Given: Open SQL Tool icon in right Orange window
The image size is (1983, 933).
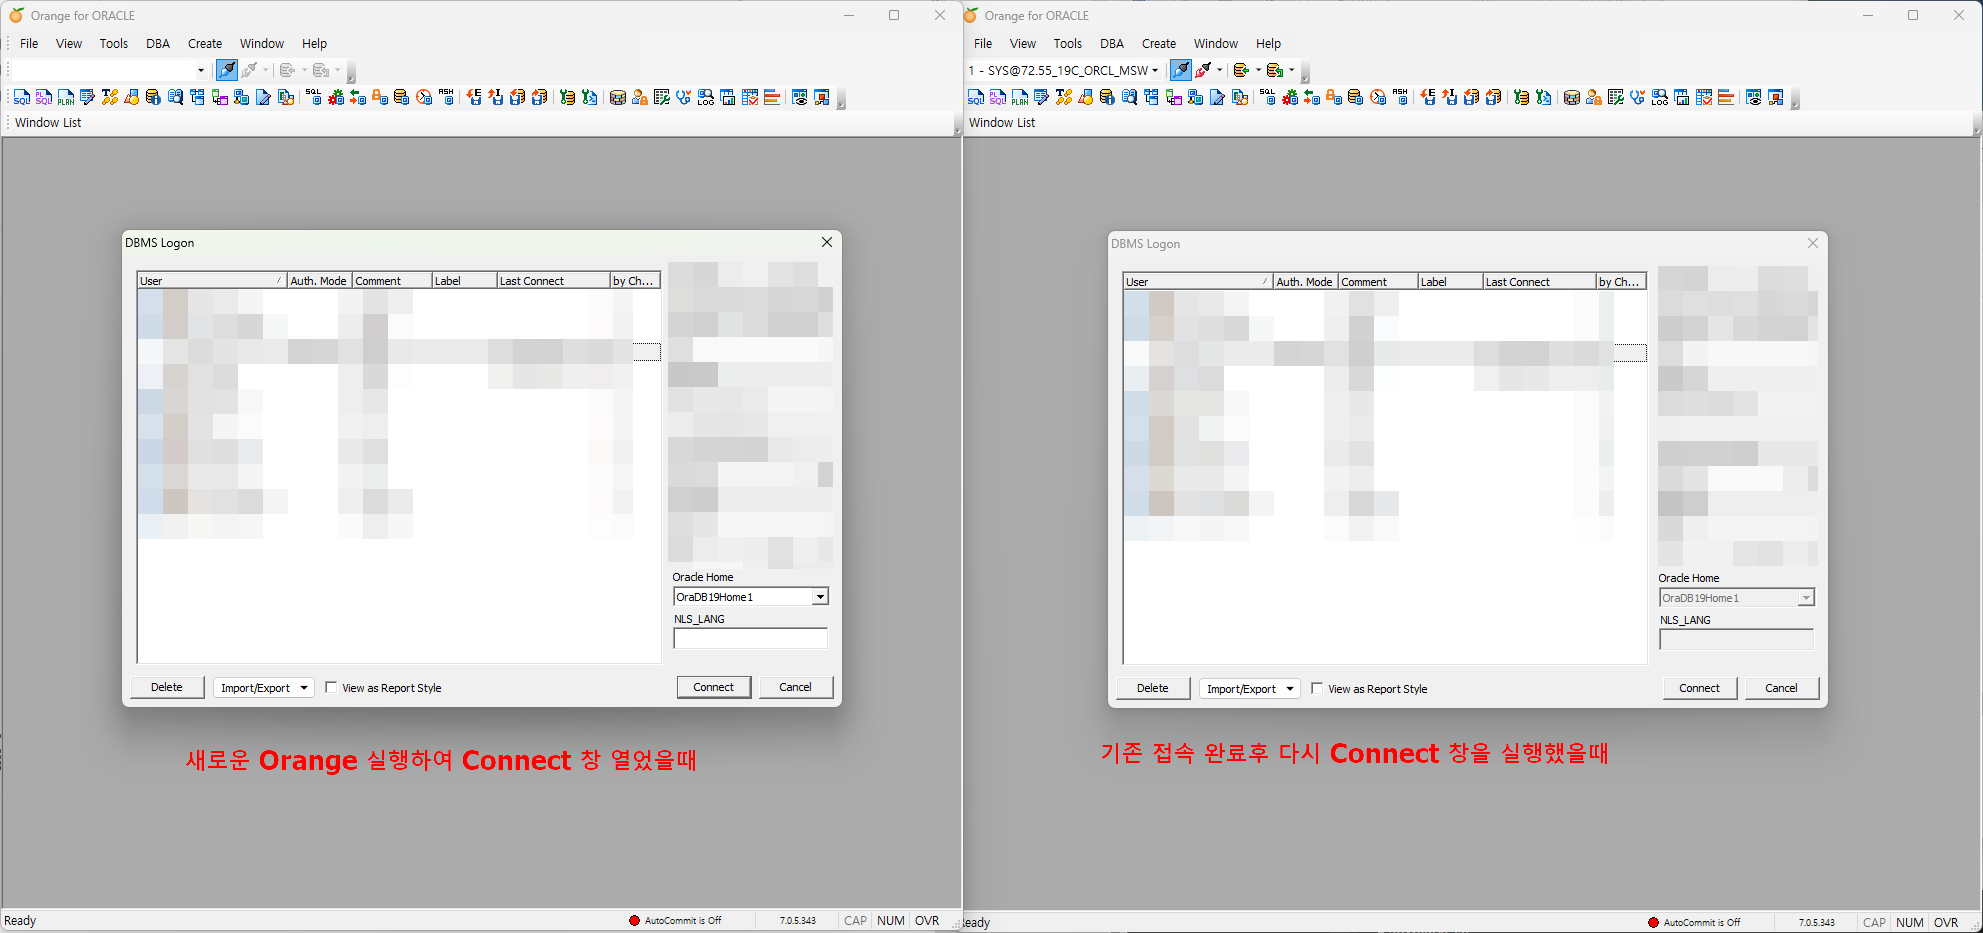Looking at the screenshot, I should 976,97.
